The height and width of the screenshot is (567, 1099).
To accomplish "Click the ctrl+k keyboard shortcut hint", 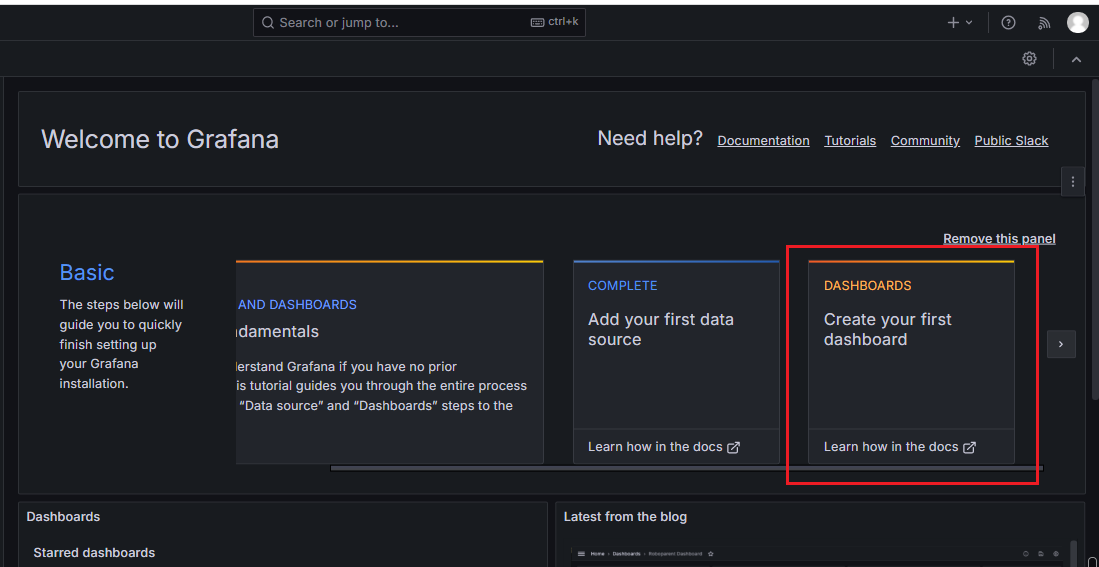I will pos(554,22).
